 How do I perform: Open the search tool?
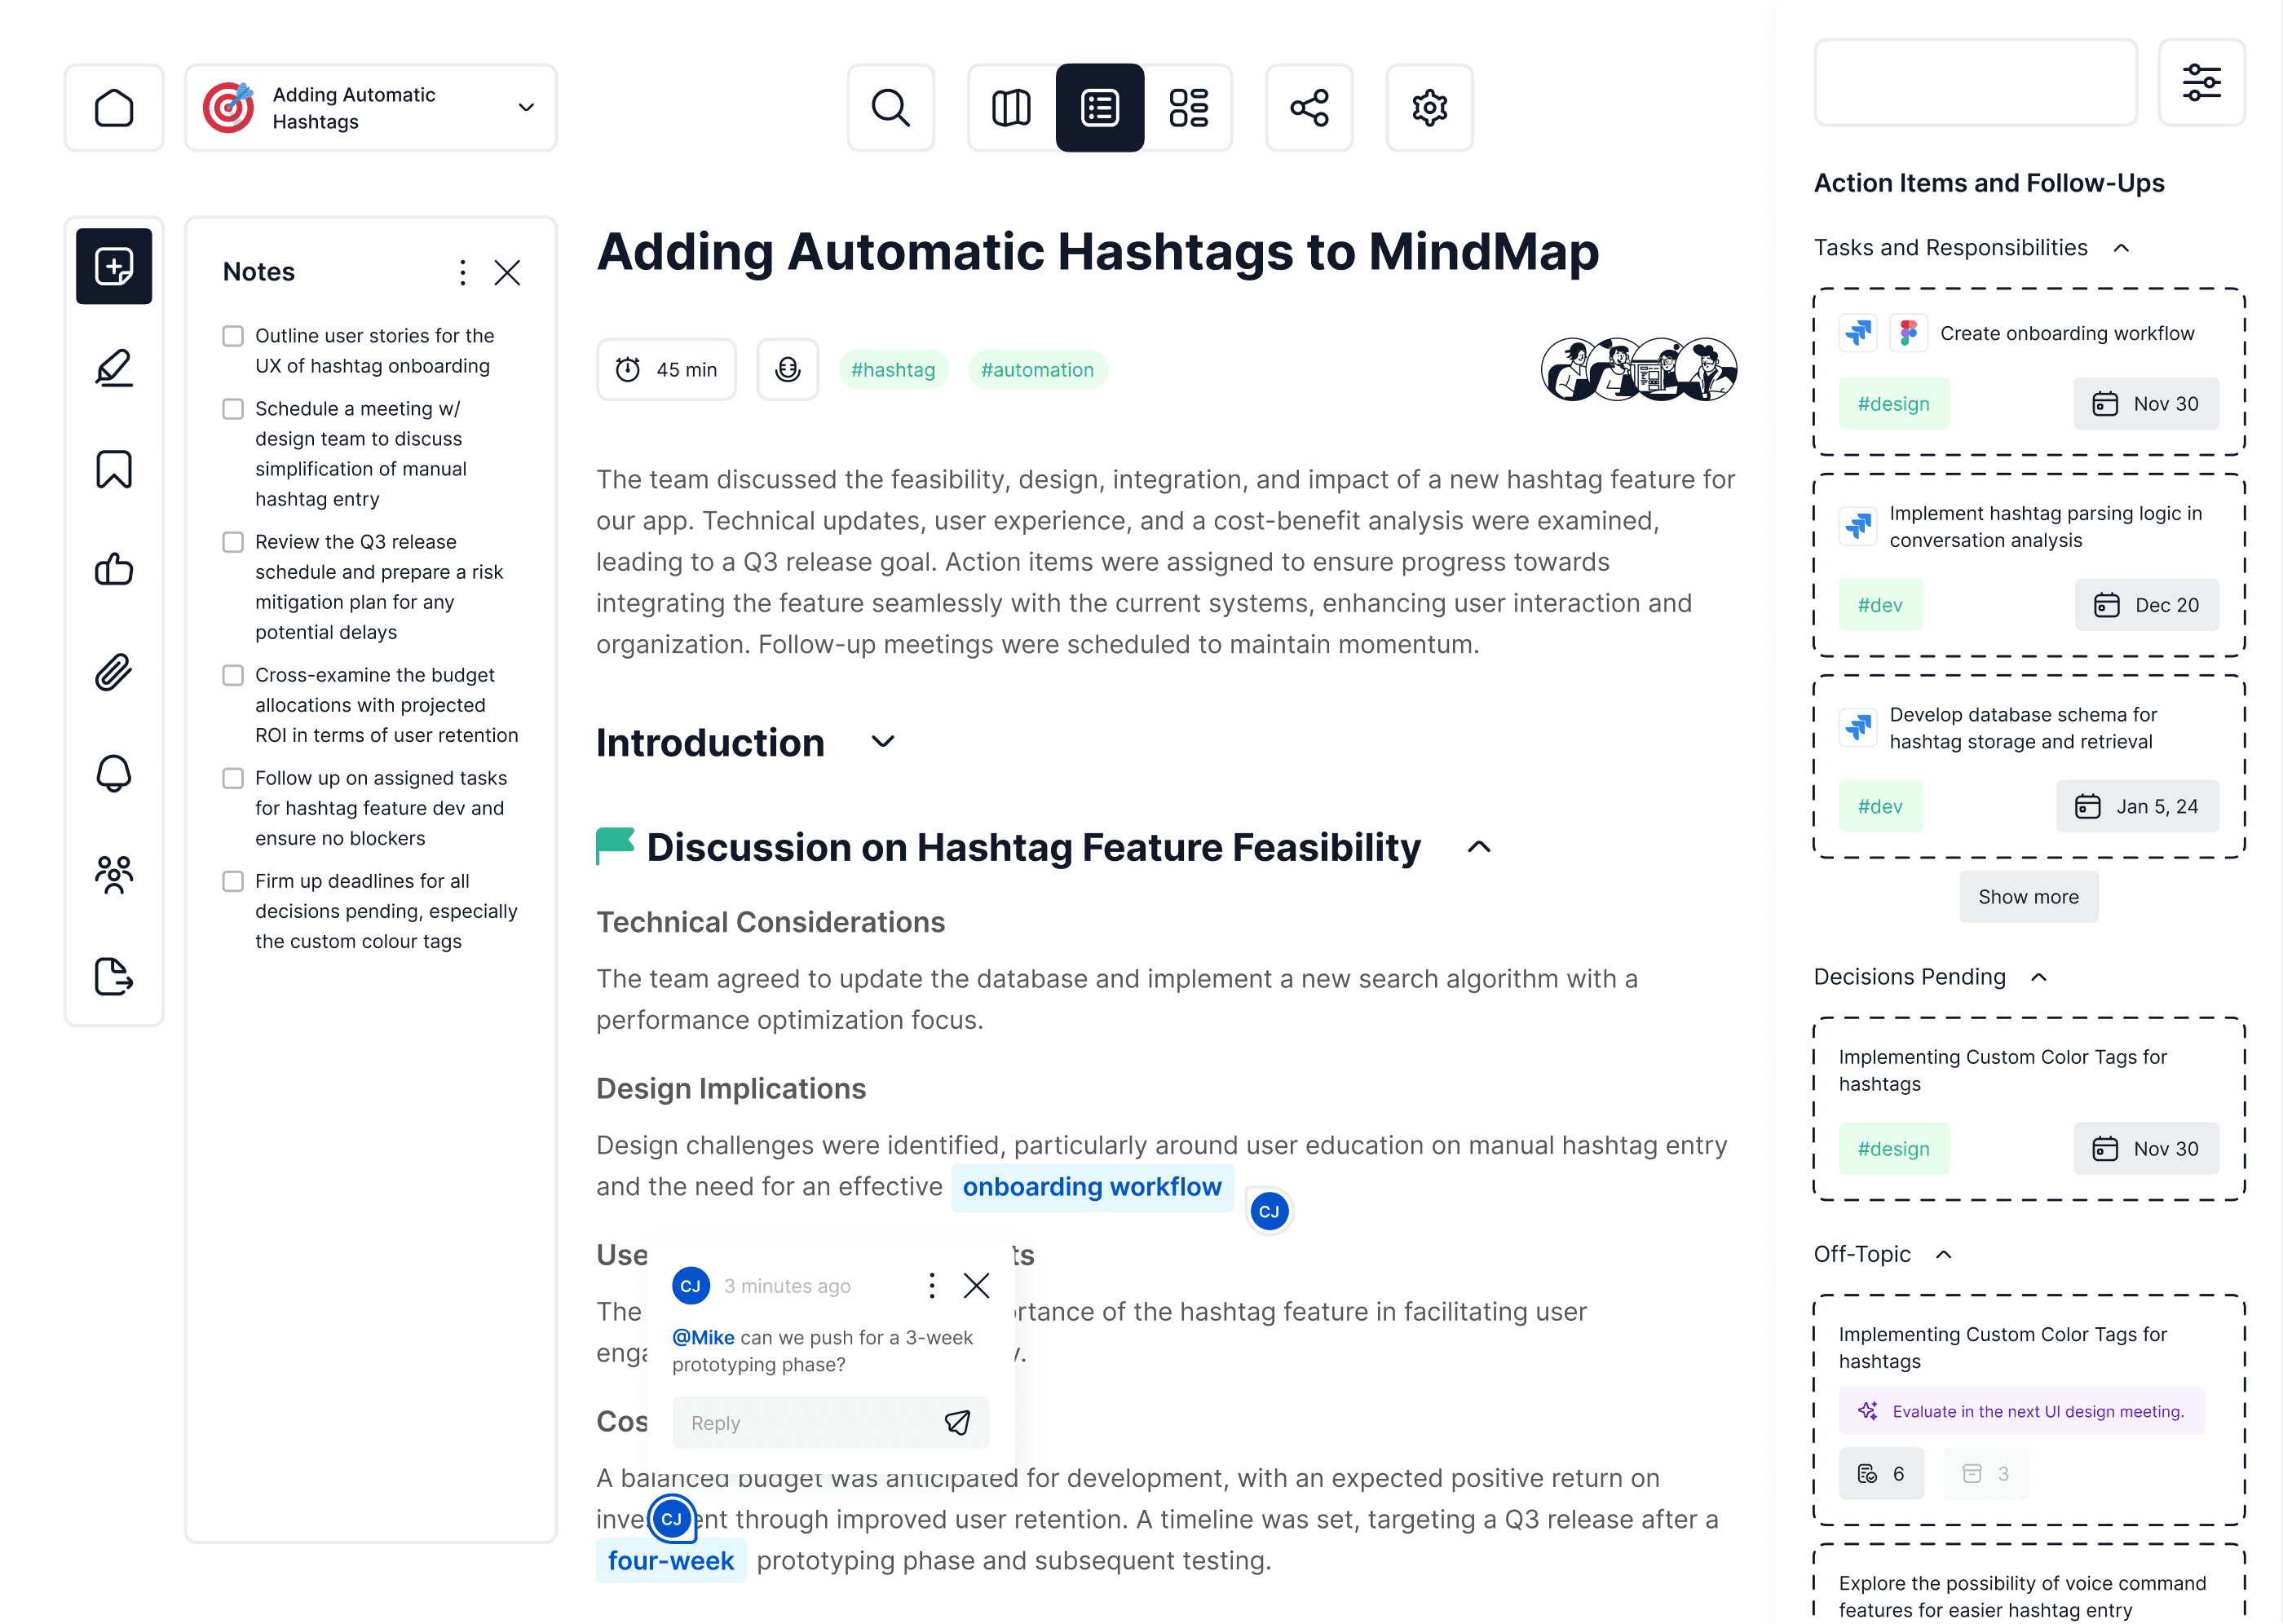(889, 107)
